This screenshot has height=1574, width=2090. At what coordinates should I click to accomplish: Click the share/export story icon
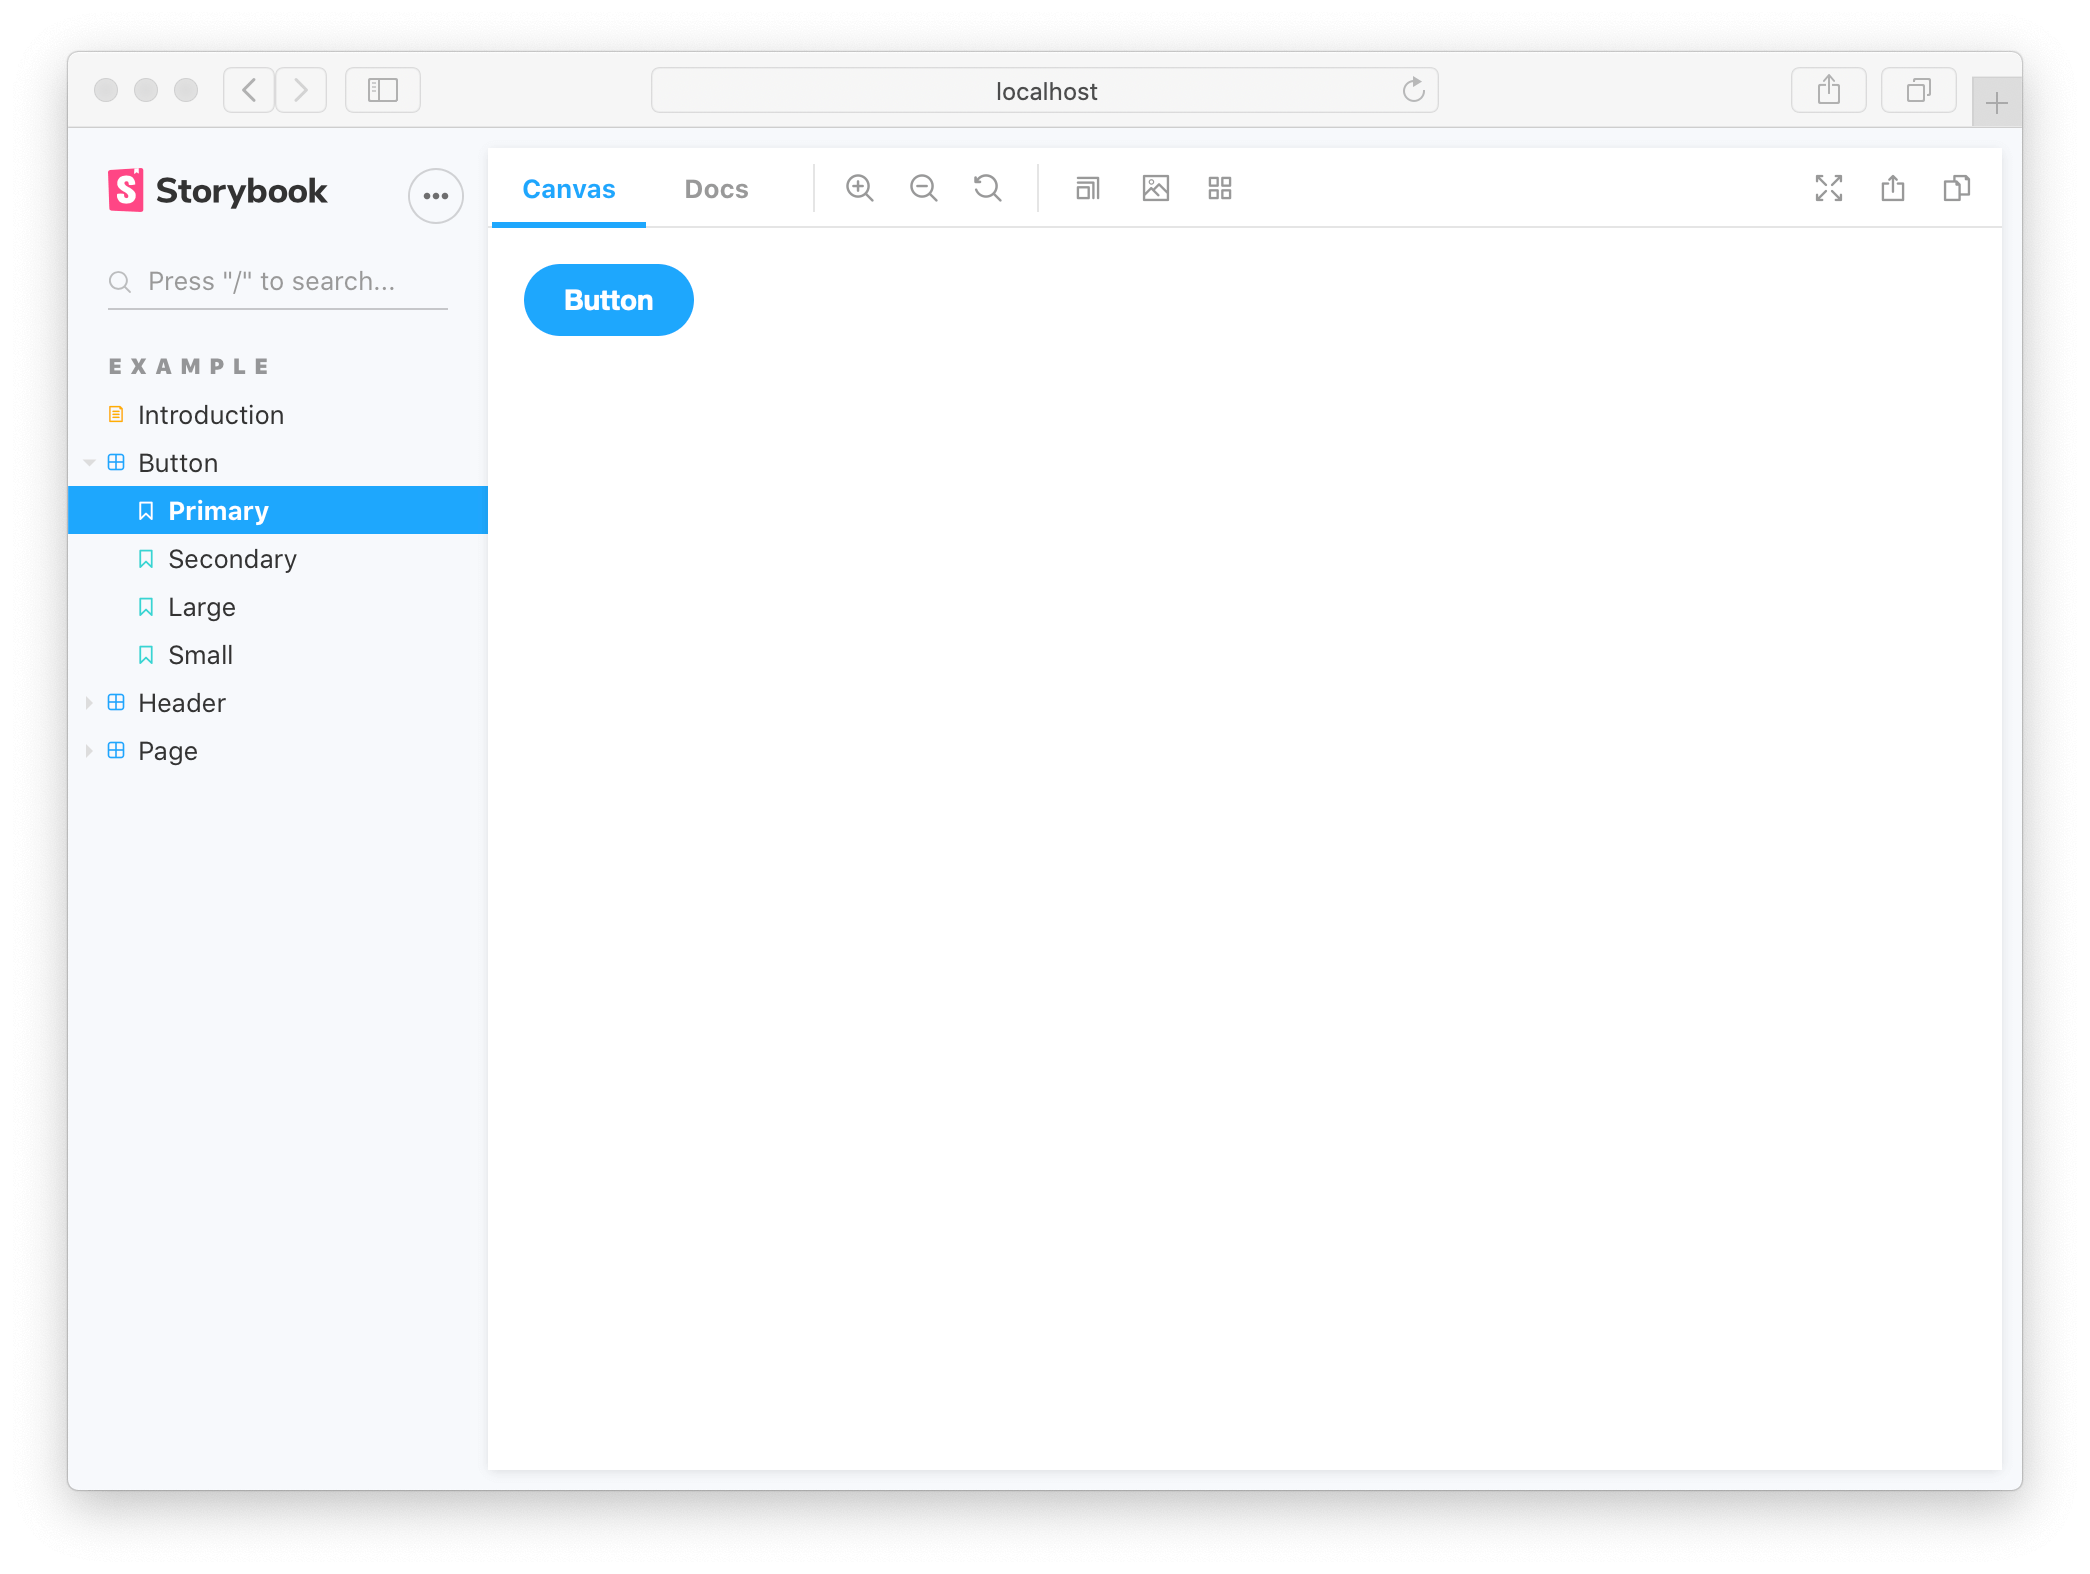coord(1893,187)
